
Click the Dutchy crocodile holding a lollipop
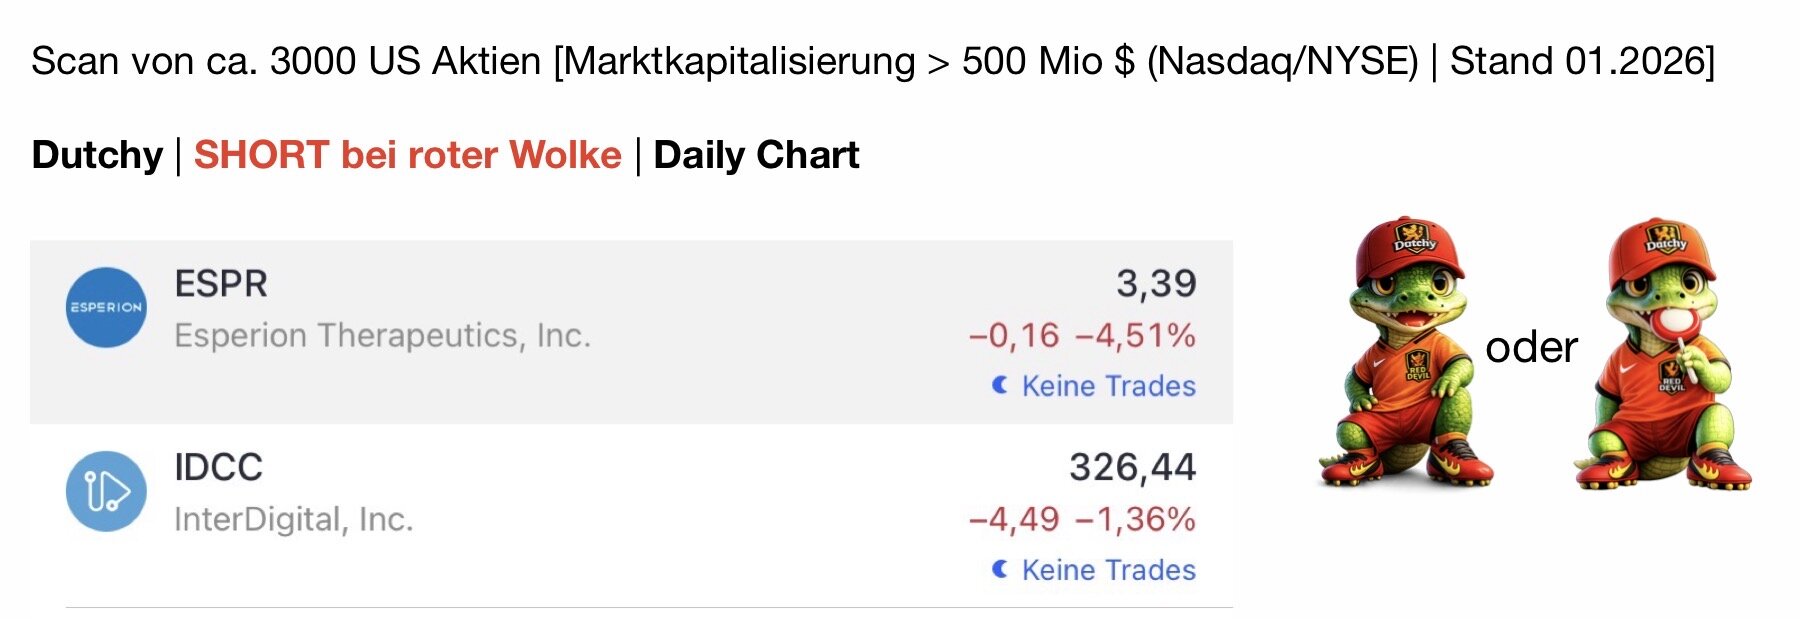[x=1664, y=355]
